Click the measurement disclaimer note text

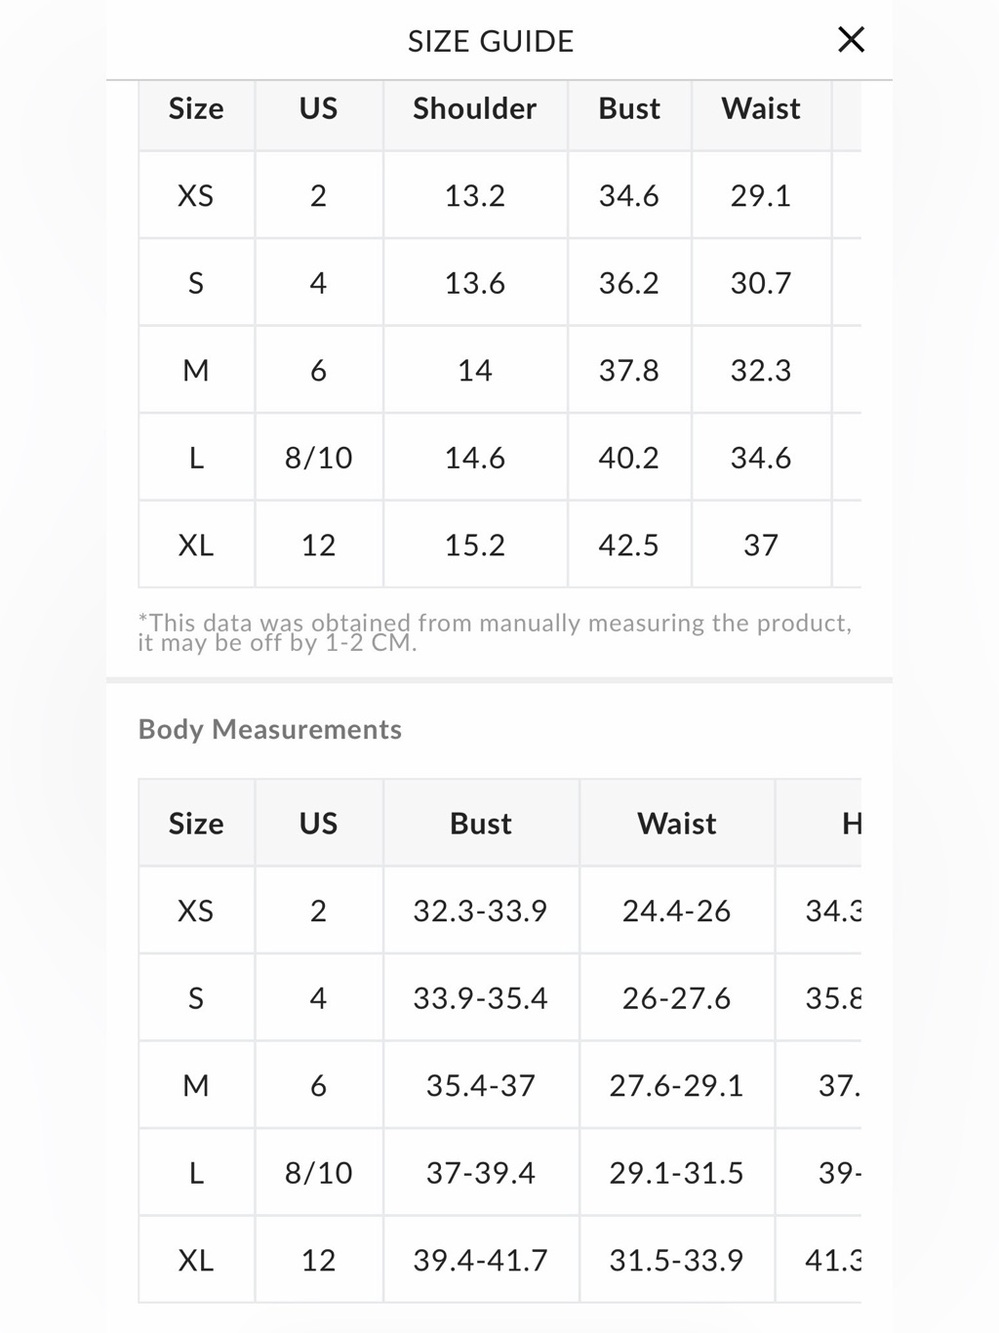click(x=495, y=633)
